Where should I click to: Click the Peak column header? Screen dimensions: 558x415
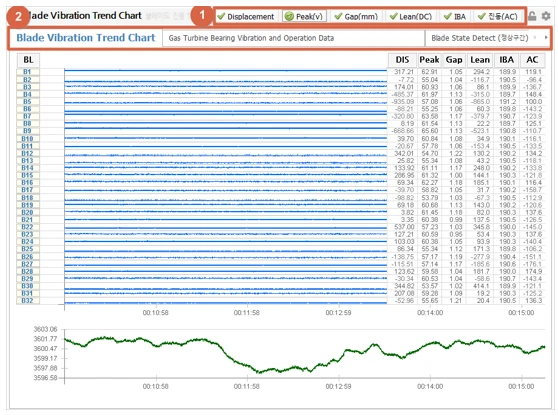(x=429, y=60)
